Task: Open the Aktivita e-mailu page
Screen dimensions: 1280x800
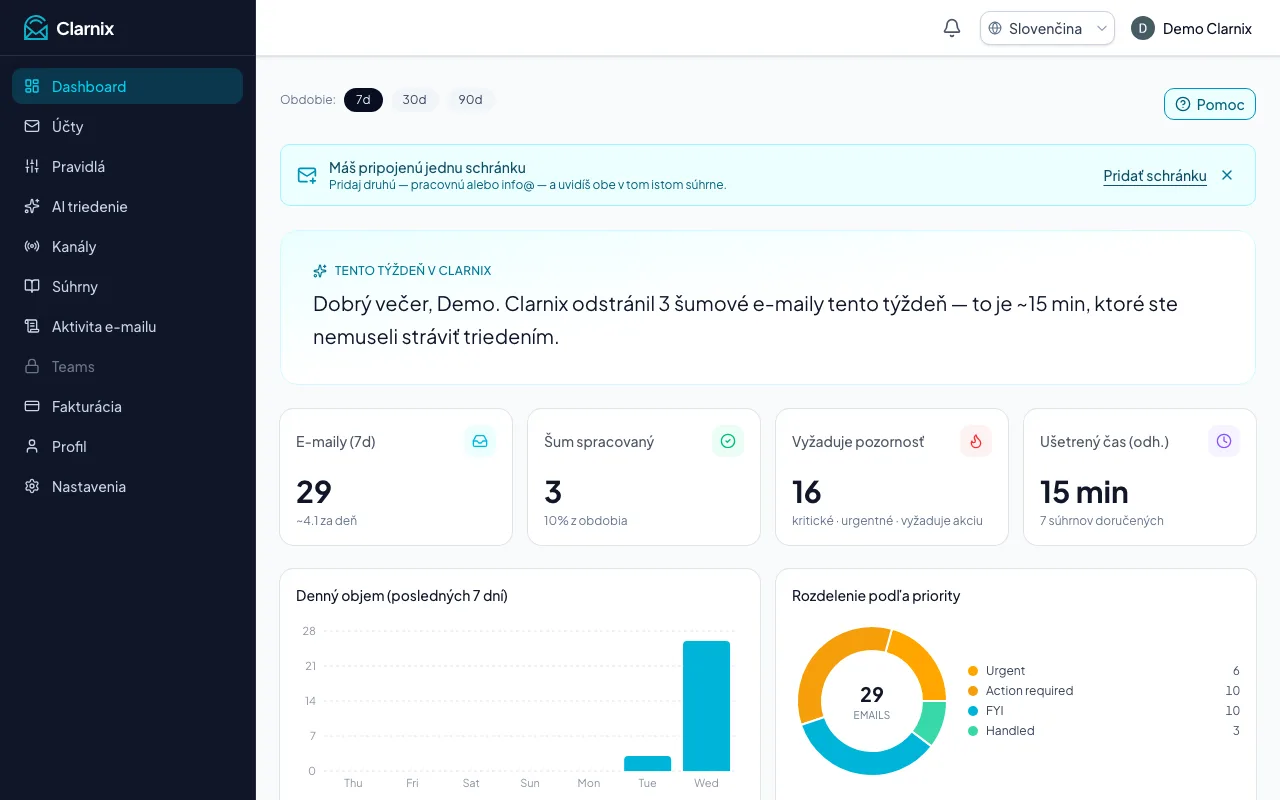Action: point(127,326)
